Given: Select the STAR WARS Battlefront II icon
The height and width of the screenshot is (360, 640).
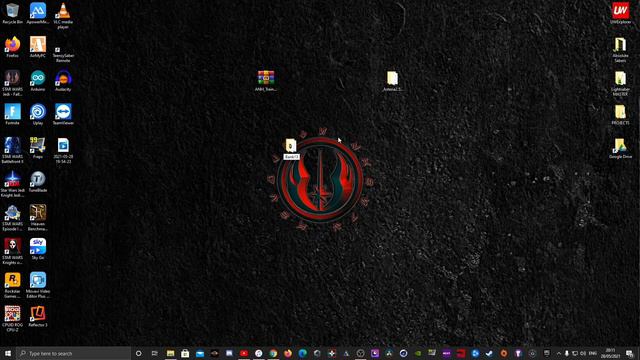Looking at the screenshot, I should (12, 151).
